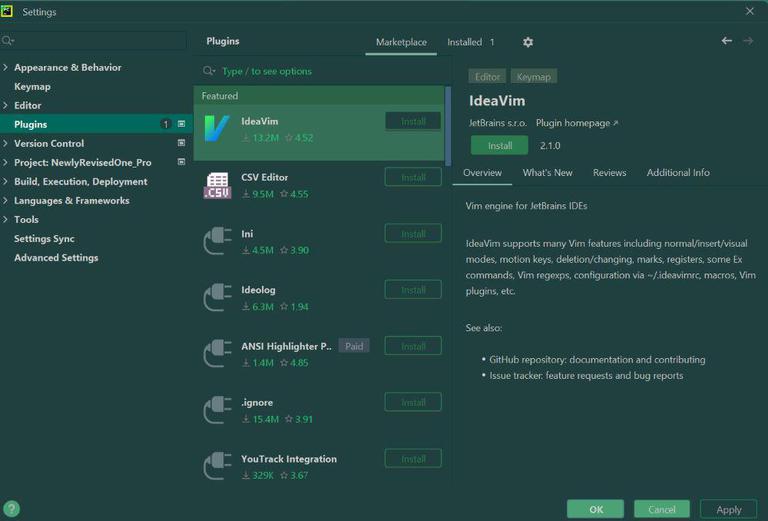Click the Ini plugin plug icon
Viewport: 768px width, 521px height.
click(217, 241)
